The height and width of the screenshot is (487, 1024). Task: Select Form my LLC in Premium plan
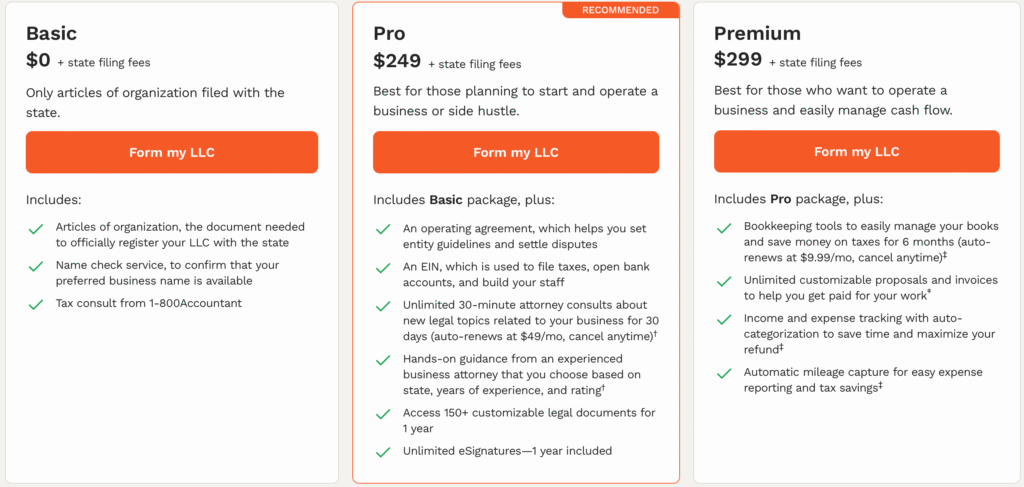856,151
